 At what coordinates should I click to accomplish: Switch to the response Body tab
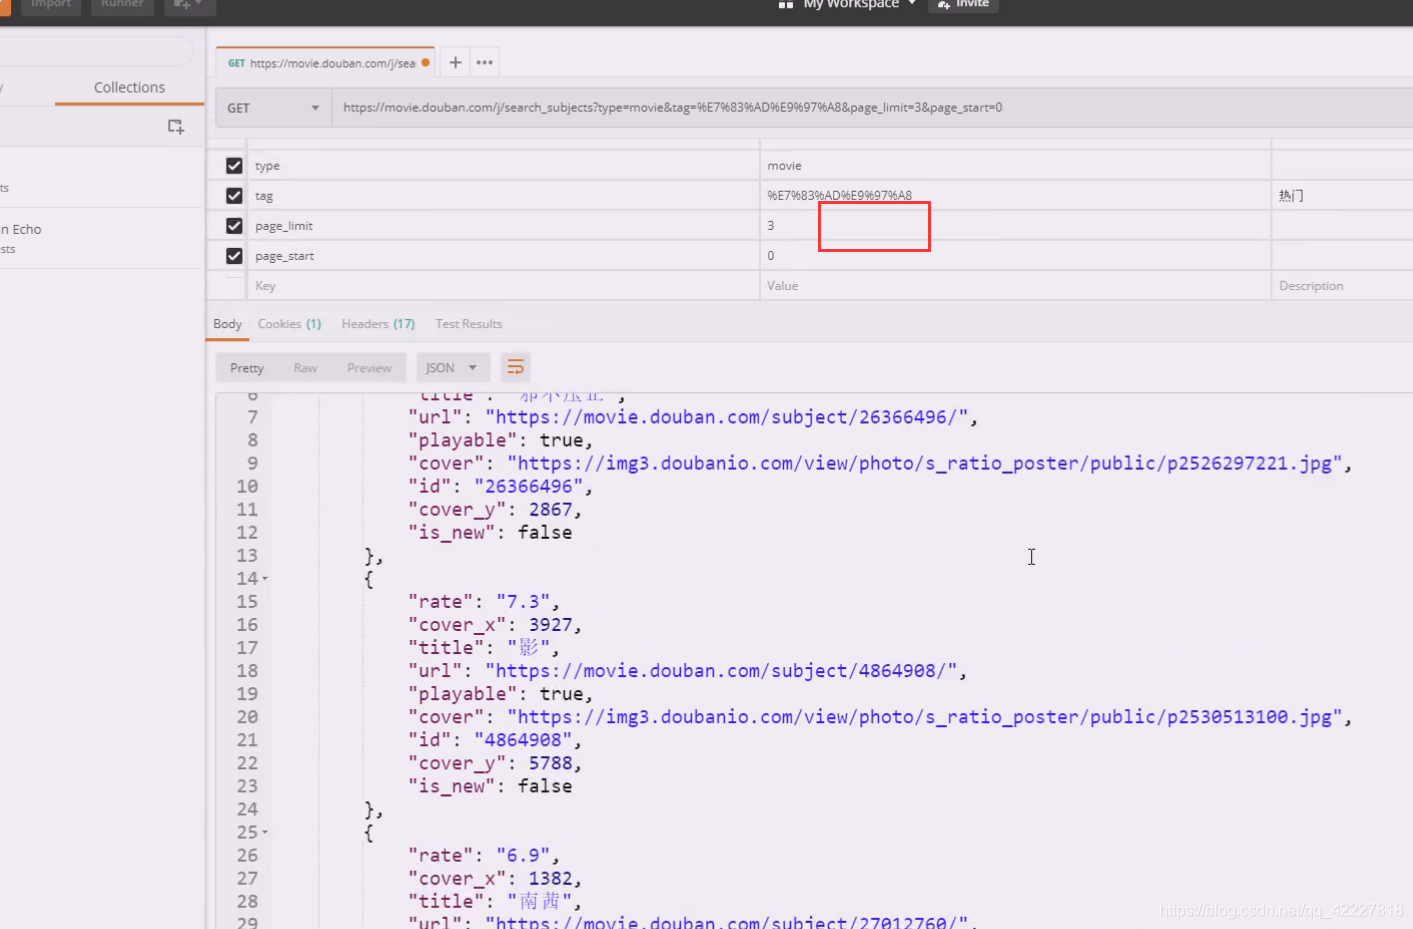[x=227, y=324]
